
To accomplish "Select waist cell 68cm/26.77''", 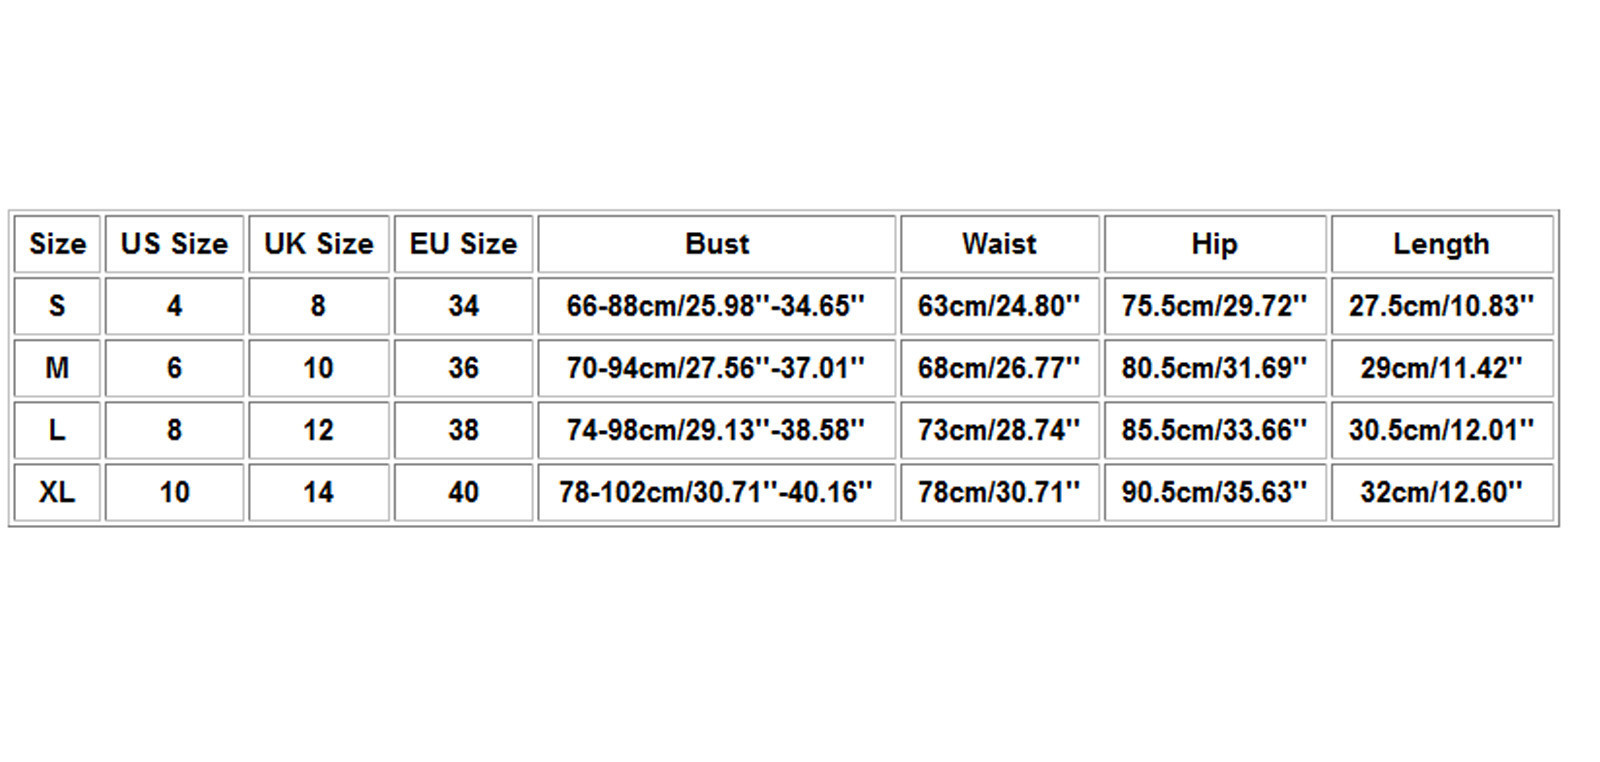I will [999, 368].
